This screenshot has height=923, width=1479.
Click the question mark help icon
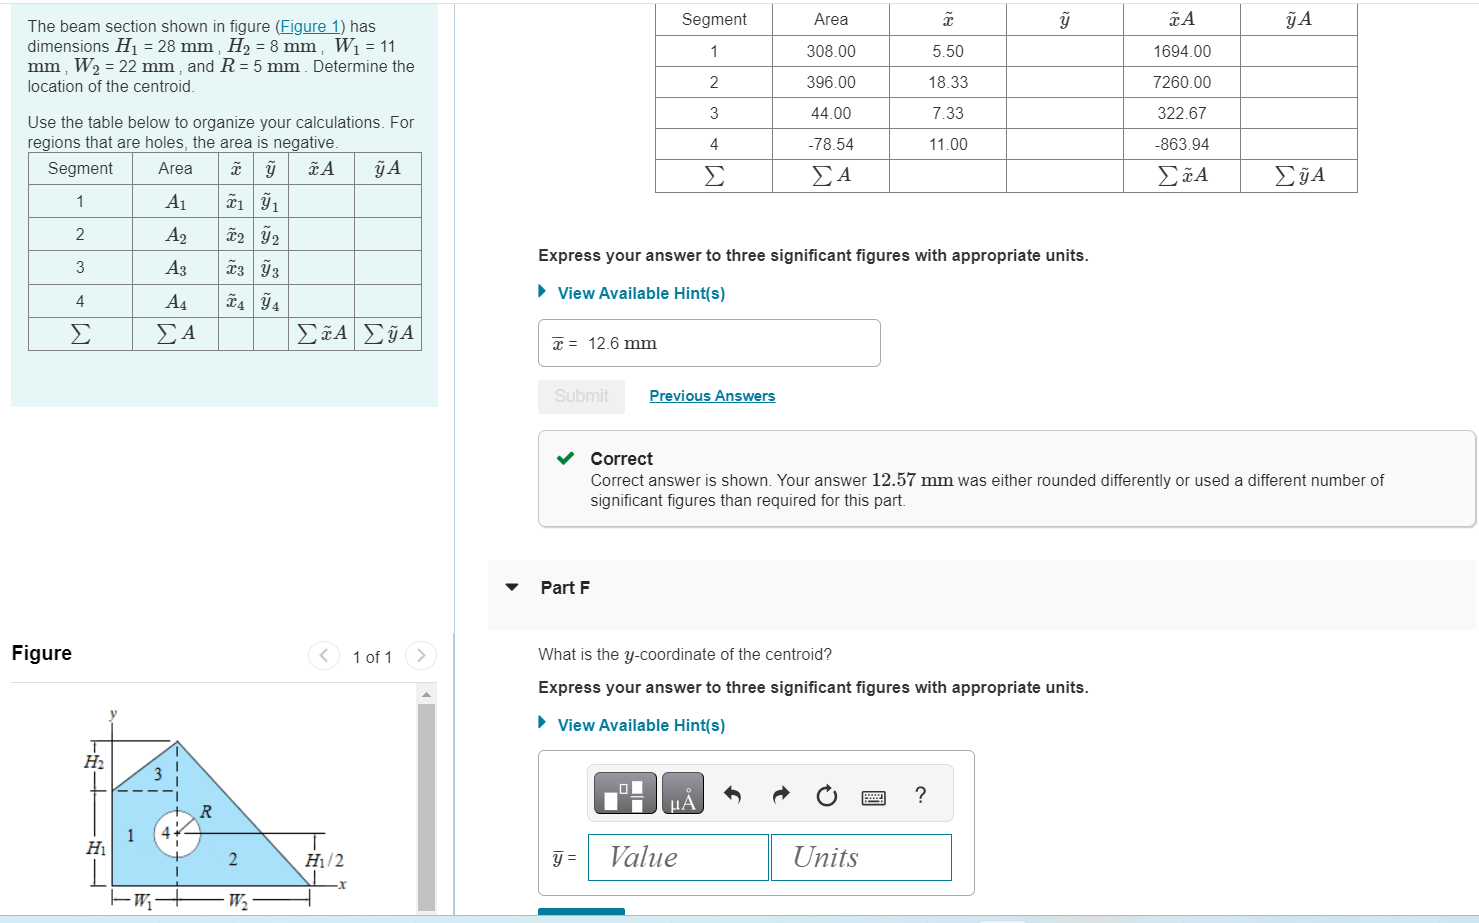(x=919, y=794)
